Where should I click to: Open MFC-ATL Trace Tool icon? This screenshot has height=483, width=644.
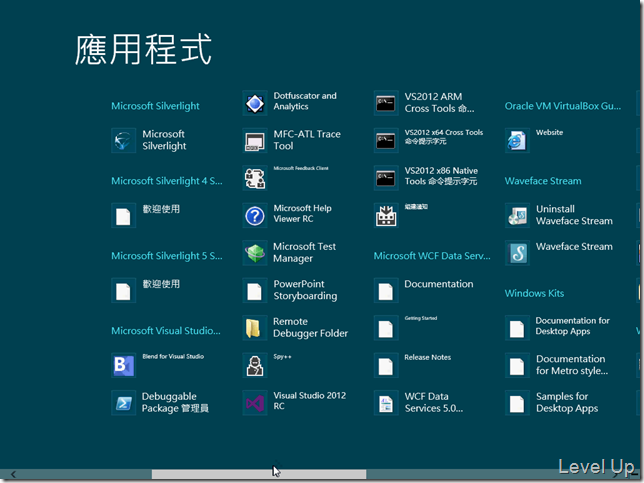pyautogui.click(x=255, y=140)
